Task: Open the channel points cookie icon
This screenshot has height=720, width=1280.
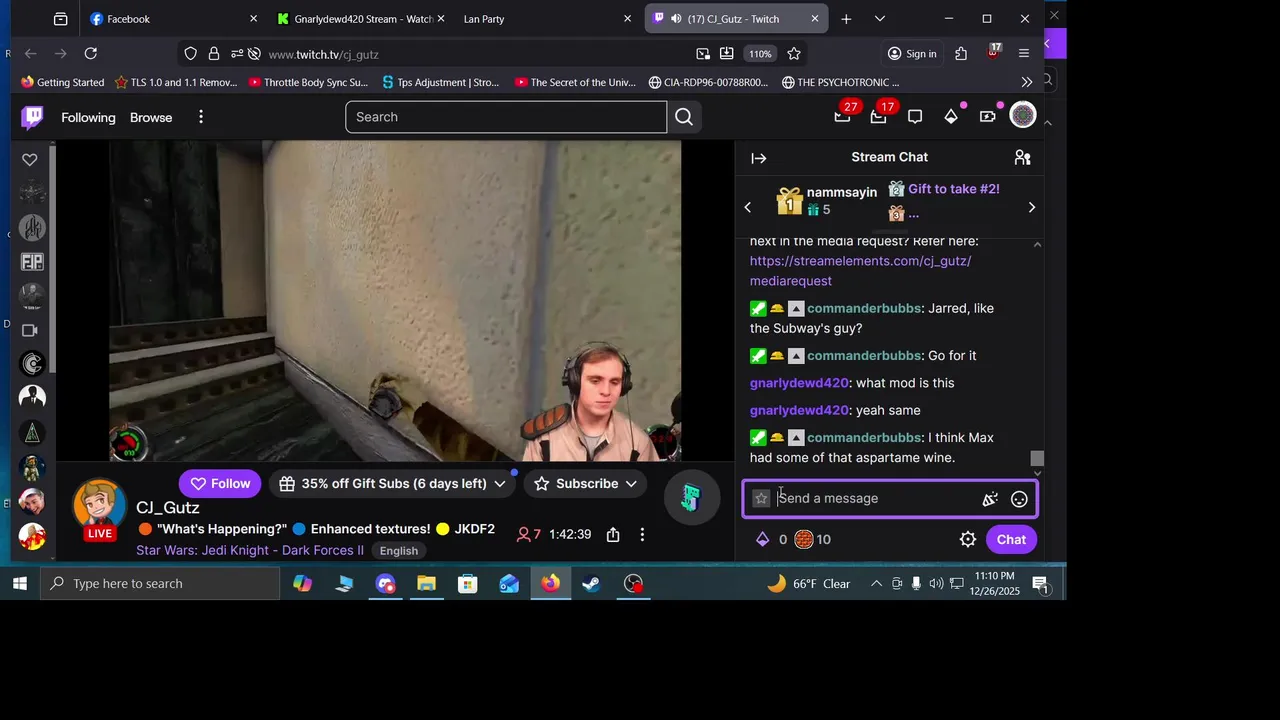Action: (804, 540)
